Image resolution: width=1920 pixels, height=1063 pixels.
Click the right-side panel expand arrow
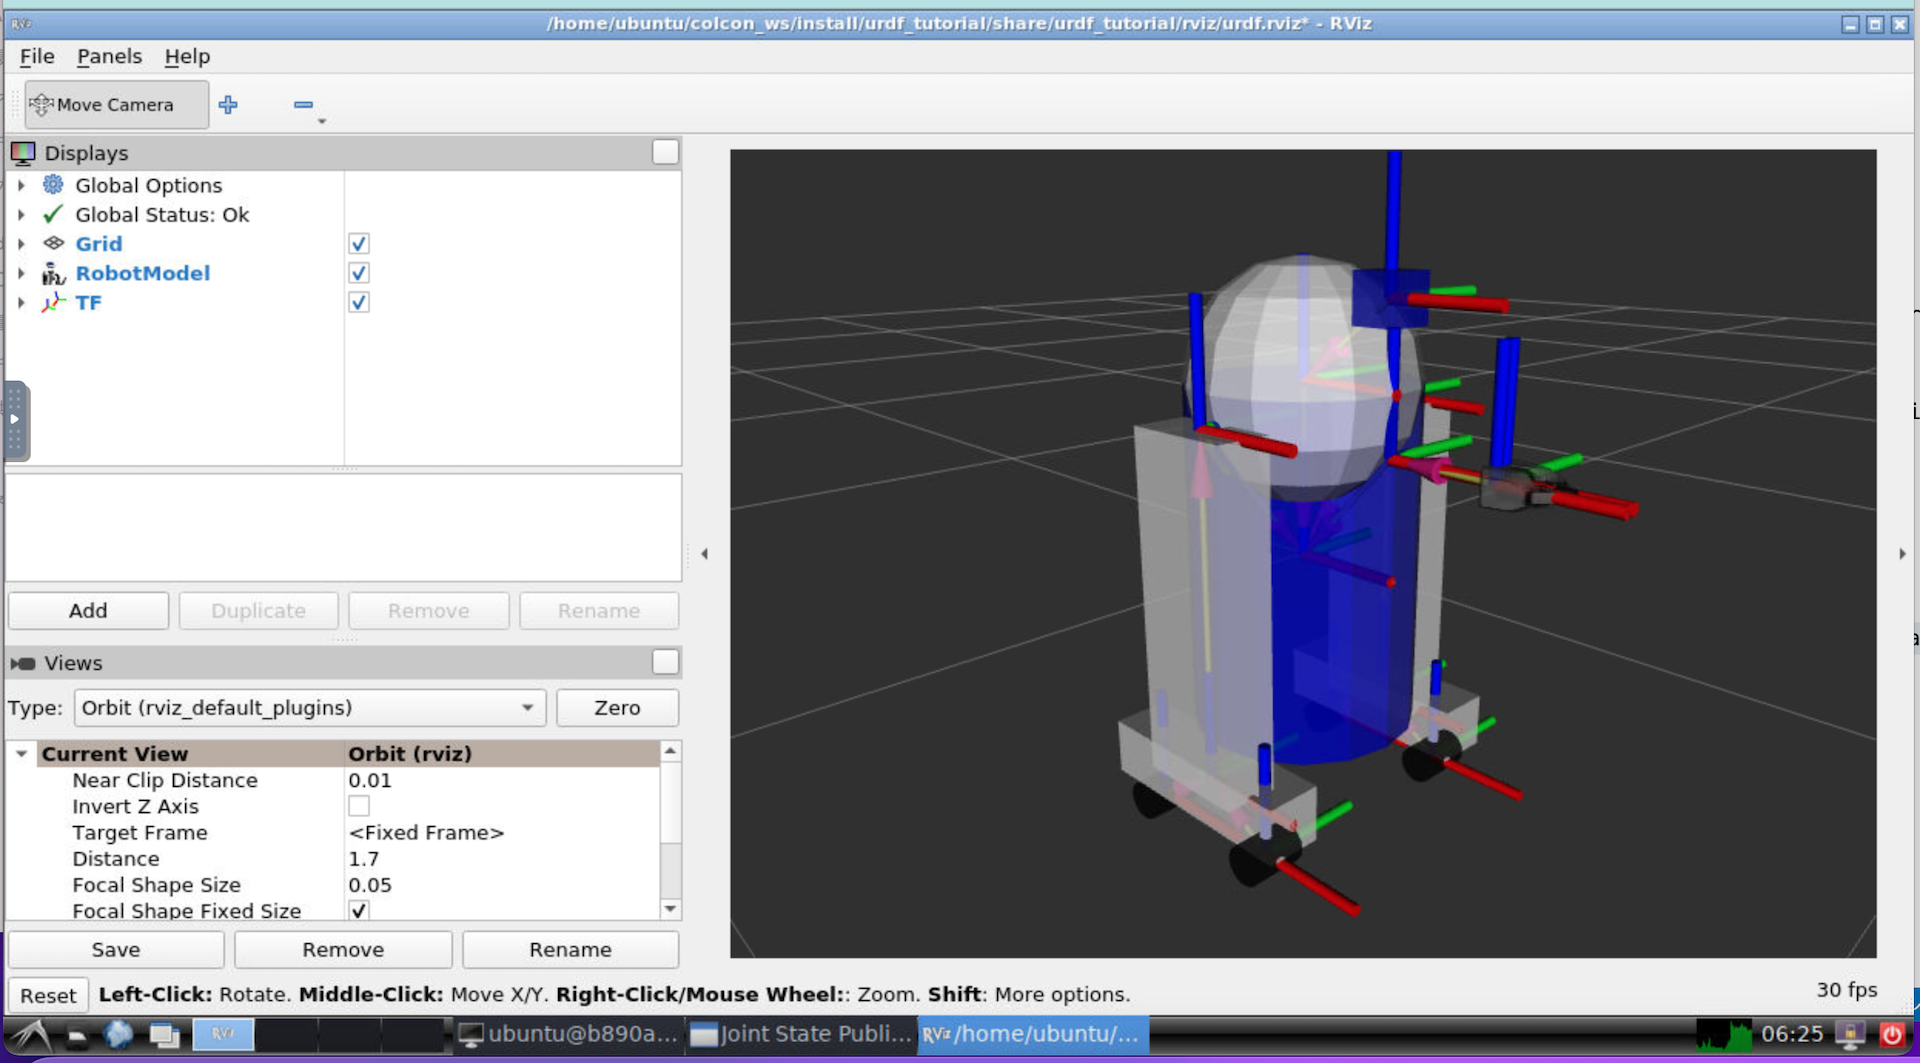coord(1902,554)
